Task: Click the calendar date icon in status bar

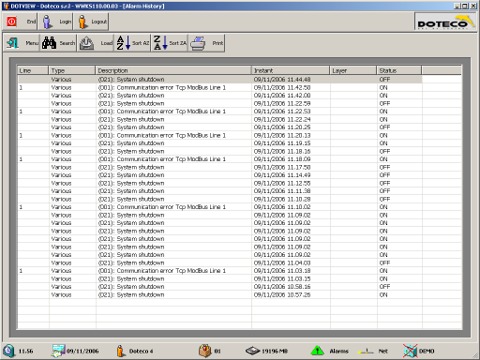Action: click(58, 351)
